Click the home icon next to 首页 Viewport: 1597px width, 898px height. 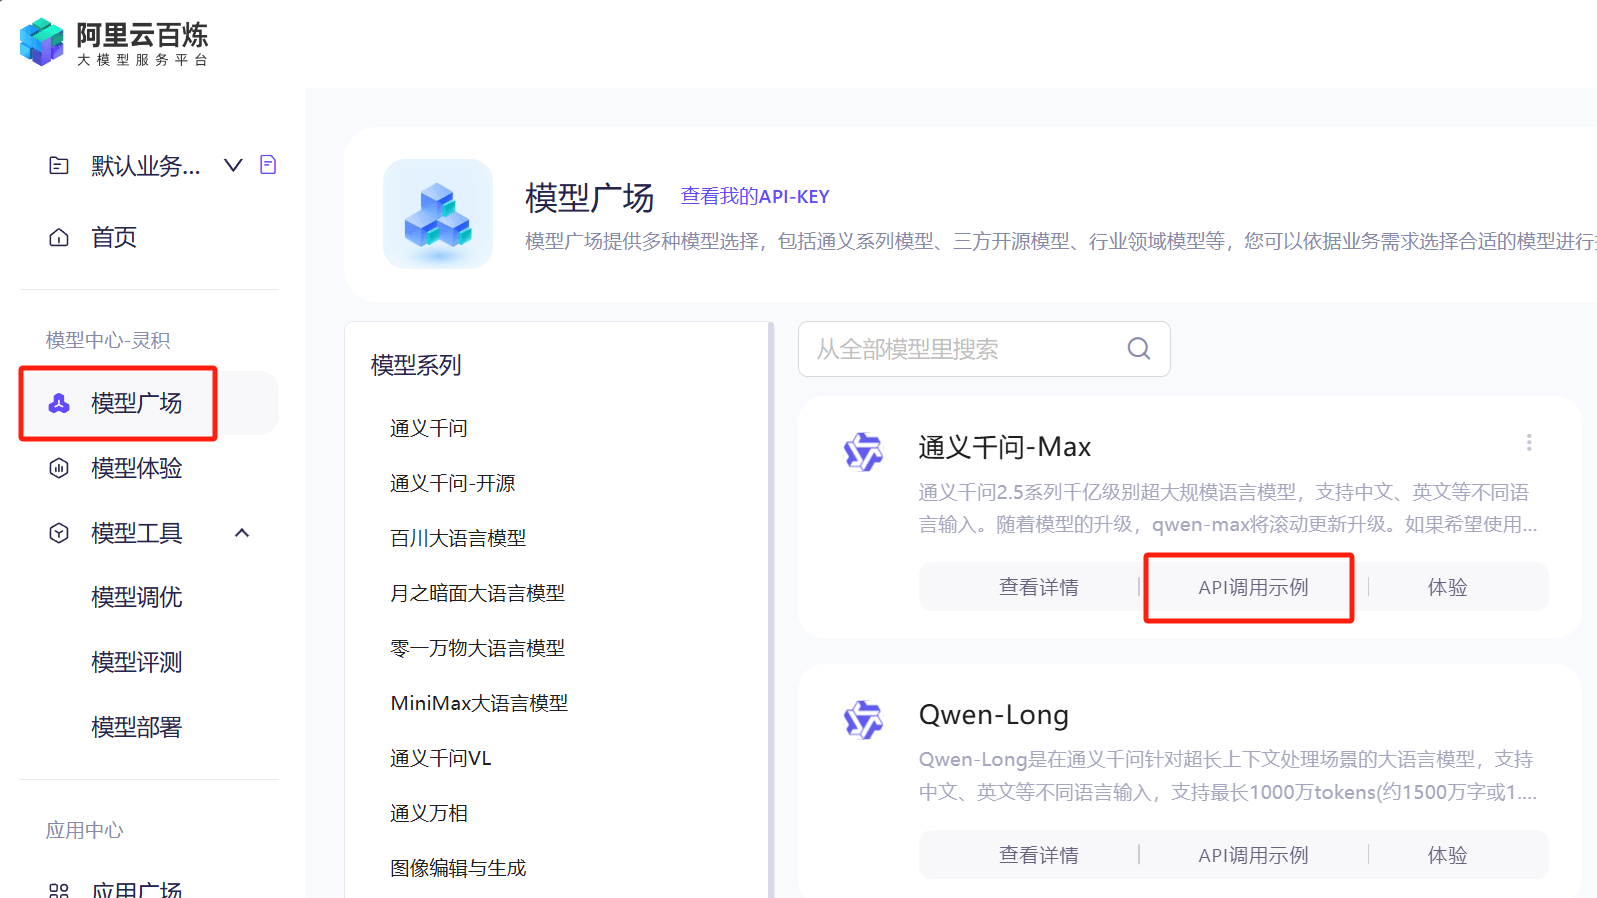coord(59,237)
